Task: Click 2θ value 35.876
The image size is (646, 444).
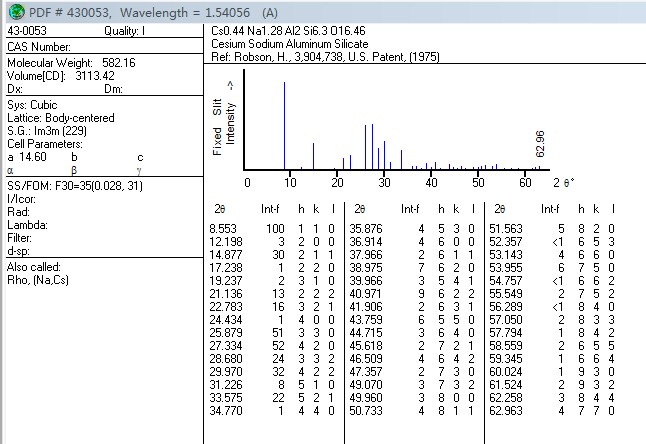Action: pyautogui.click(x=366, y=229)
